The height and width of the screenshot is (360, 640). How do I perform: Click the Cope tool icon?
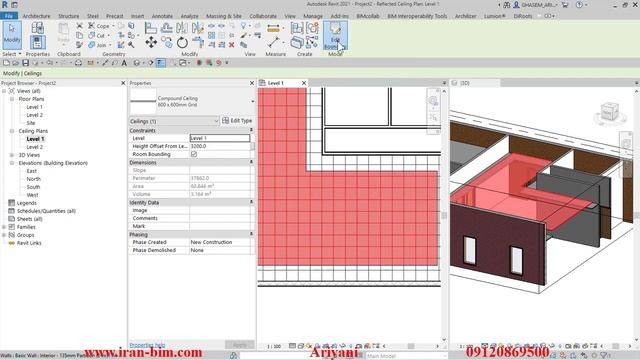[92, 26]
